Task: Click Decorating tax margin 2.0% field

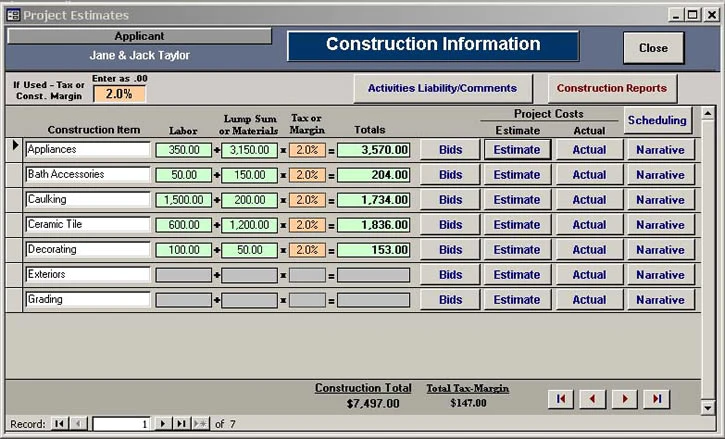Action: coord(307,250)
